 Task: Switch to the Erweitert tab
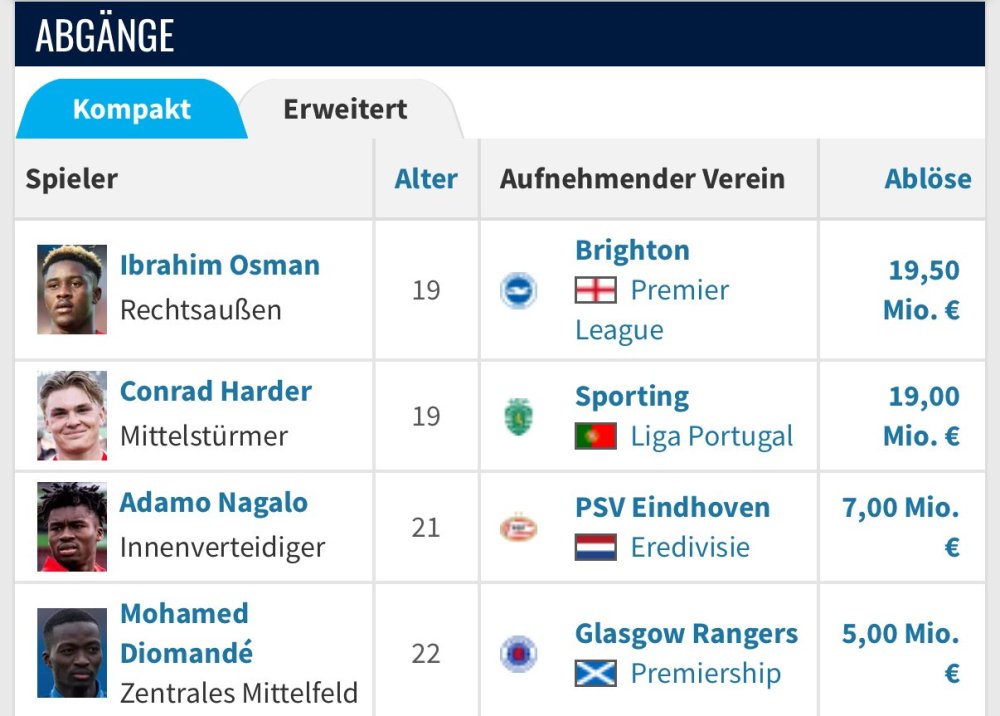coord(345,109)
